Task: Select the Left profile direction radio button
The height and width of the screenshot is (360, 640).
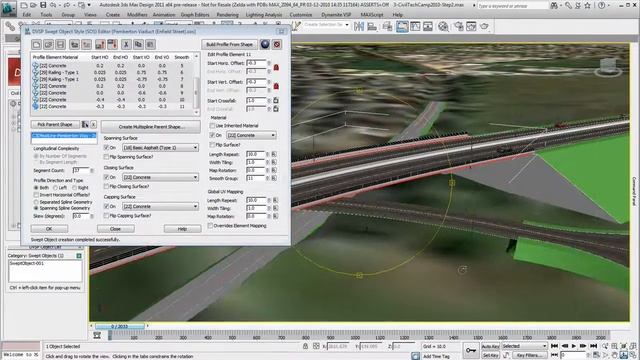Action: (56, 188)
